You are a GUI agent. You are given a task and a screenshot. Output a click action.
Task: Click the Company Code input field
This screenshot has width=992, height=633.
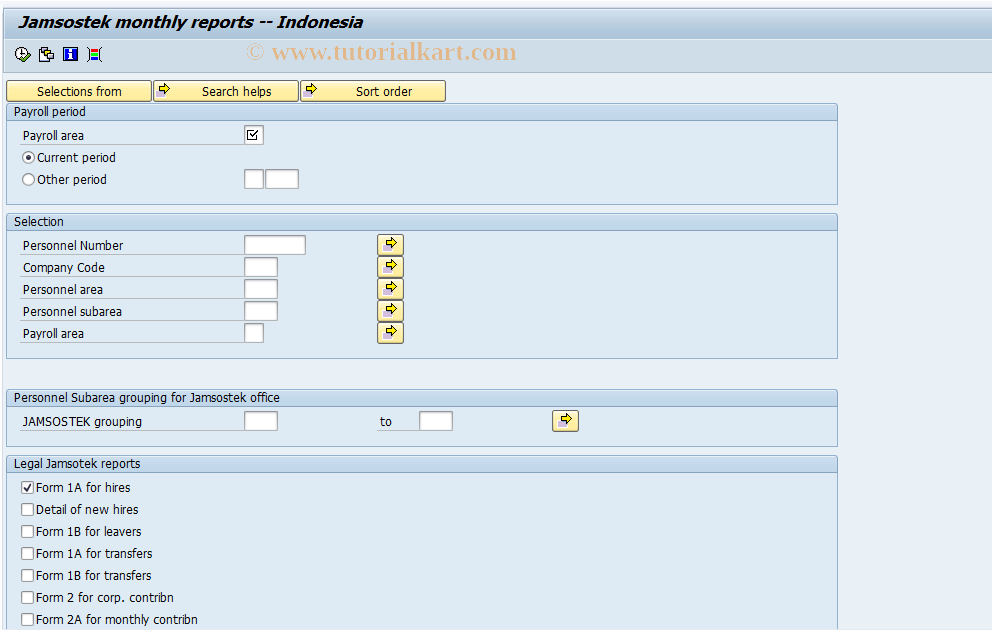[261, 267]
